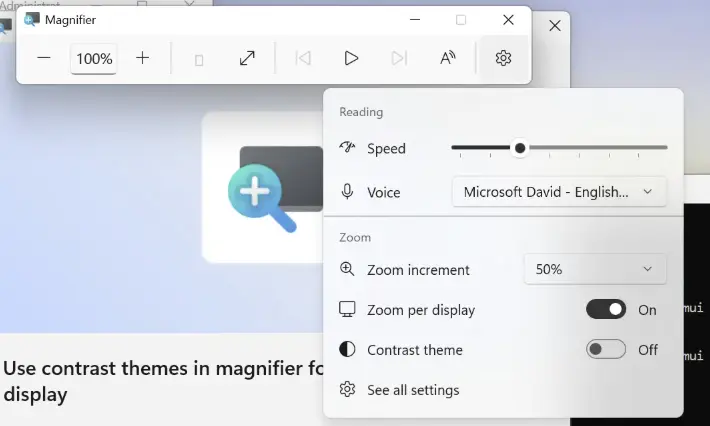Click the See all settings gear icon
The height and width of the screenshot is (426, 710).
coord(347,389)
